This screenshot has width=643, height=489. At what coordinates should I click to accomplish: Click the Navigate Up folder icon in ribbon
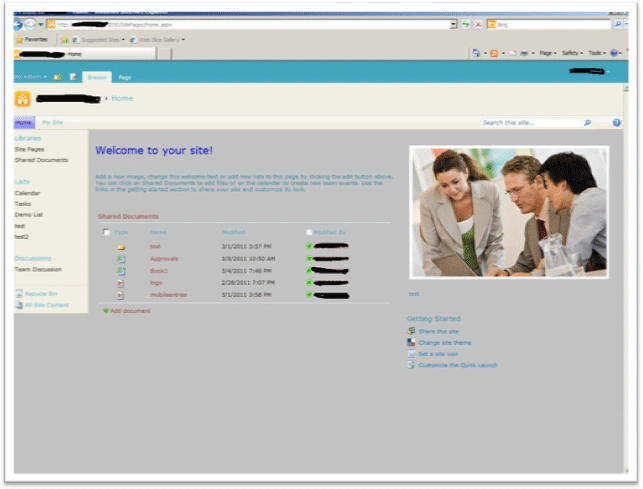57,77
